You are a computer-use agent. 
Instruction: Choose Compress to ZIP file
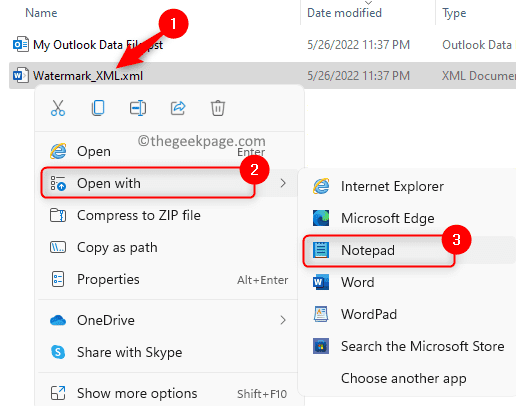169,215
